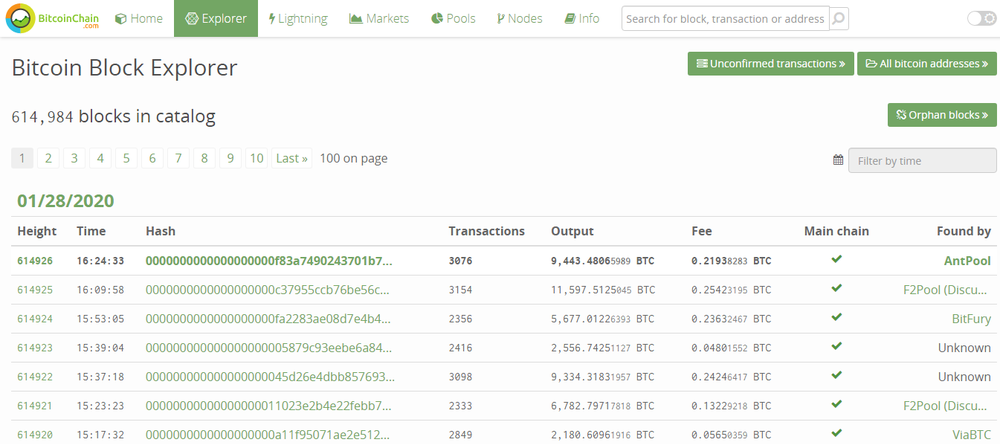Select the Explorer tab
Screen dimensions: 1000x444
click(216, 18)
